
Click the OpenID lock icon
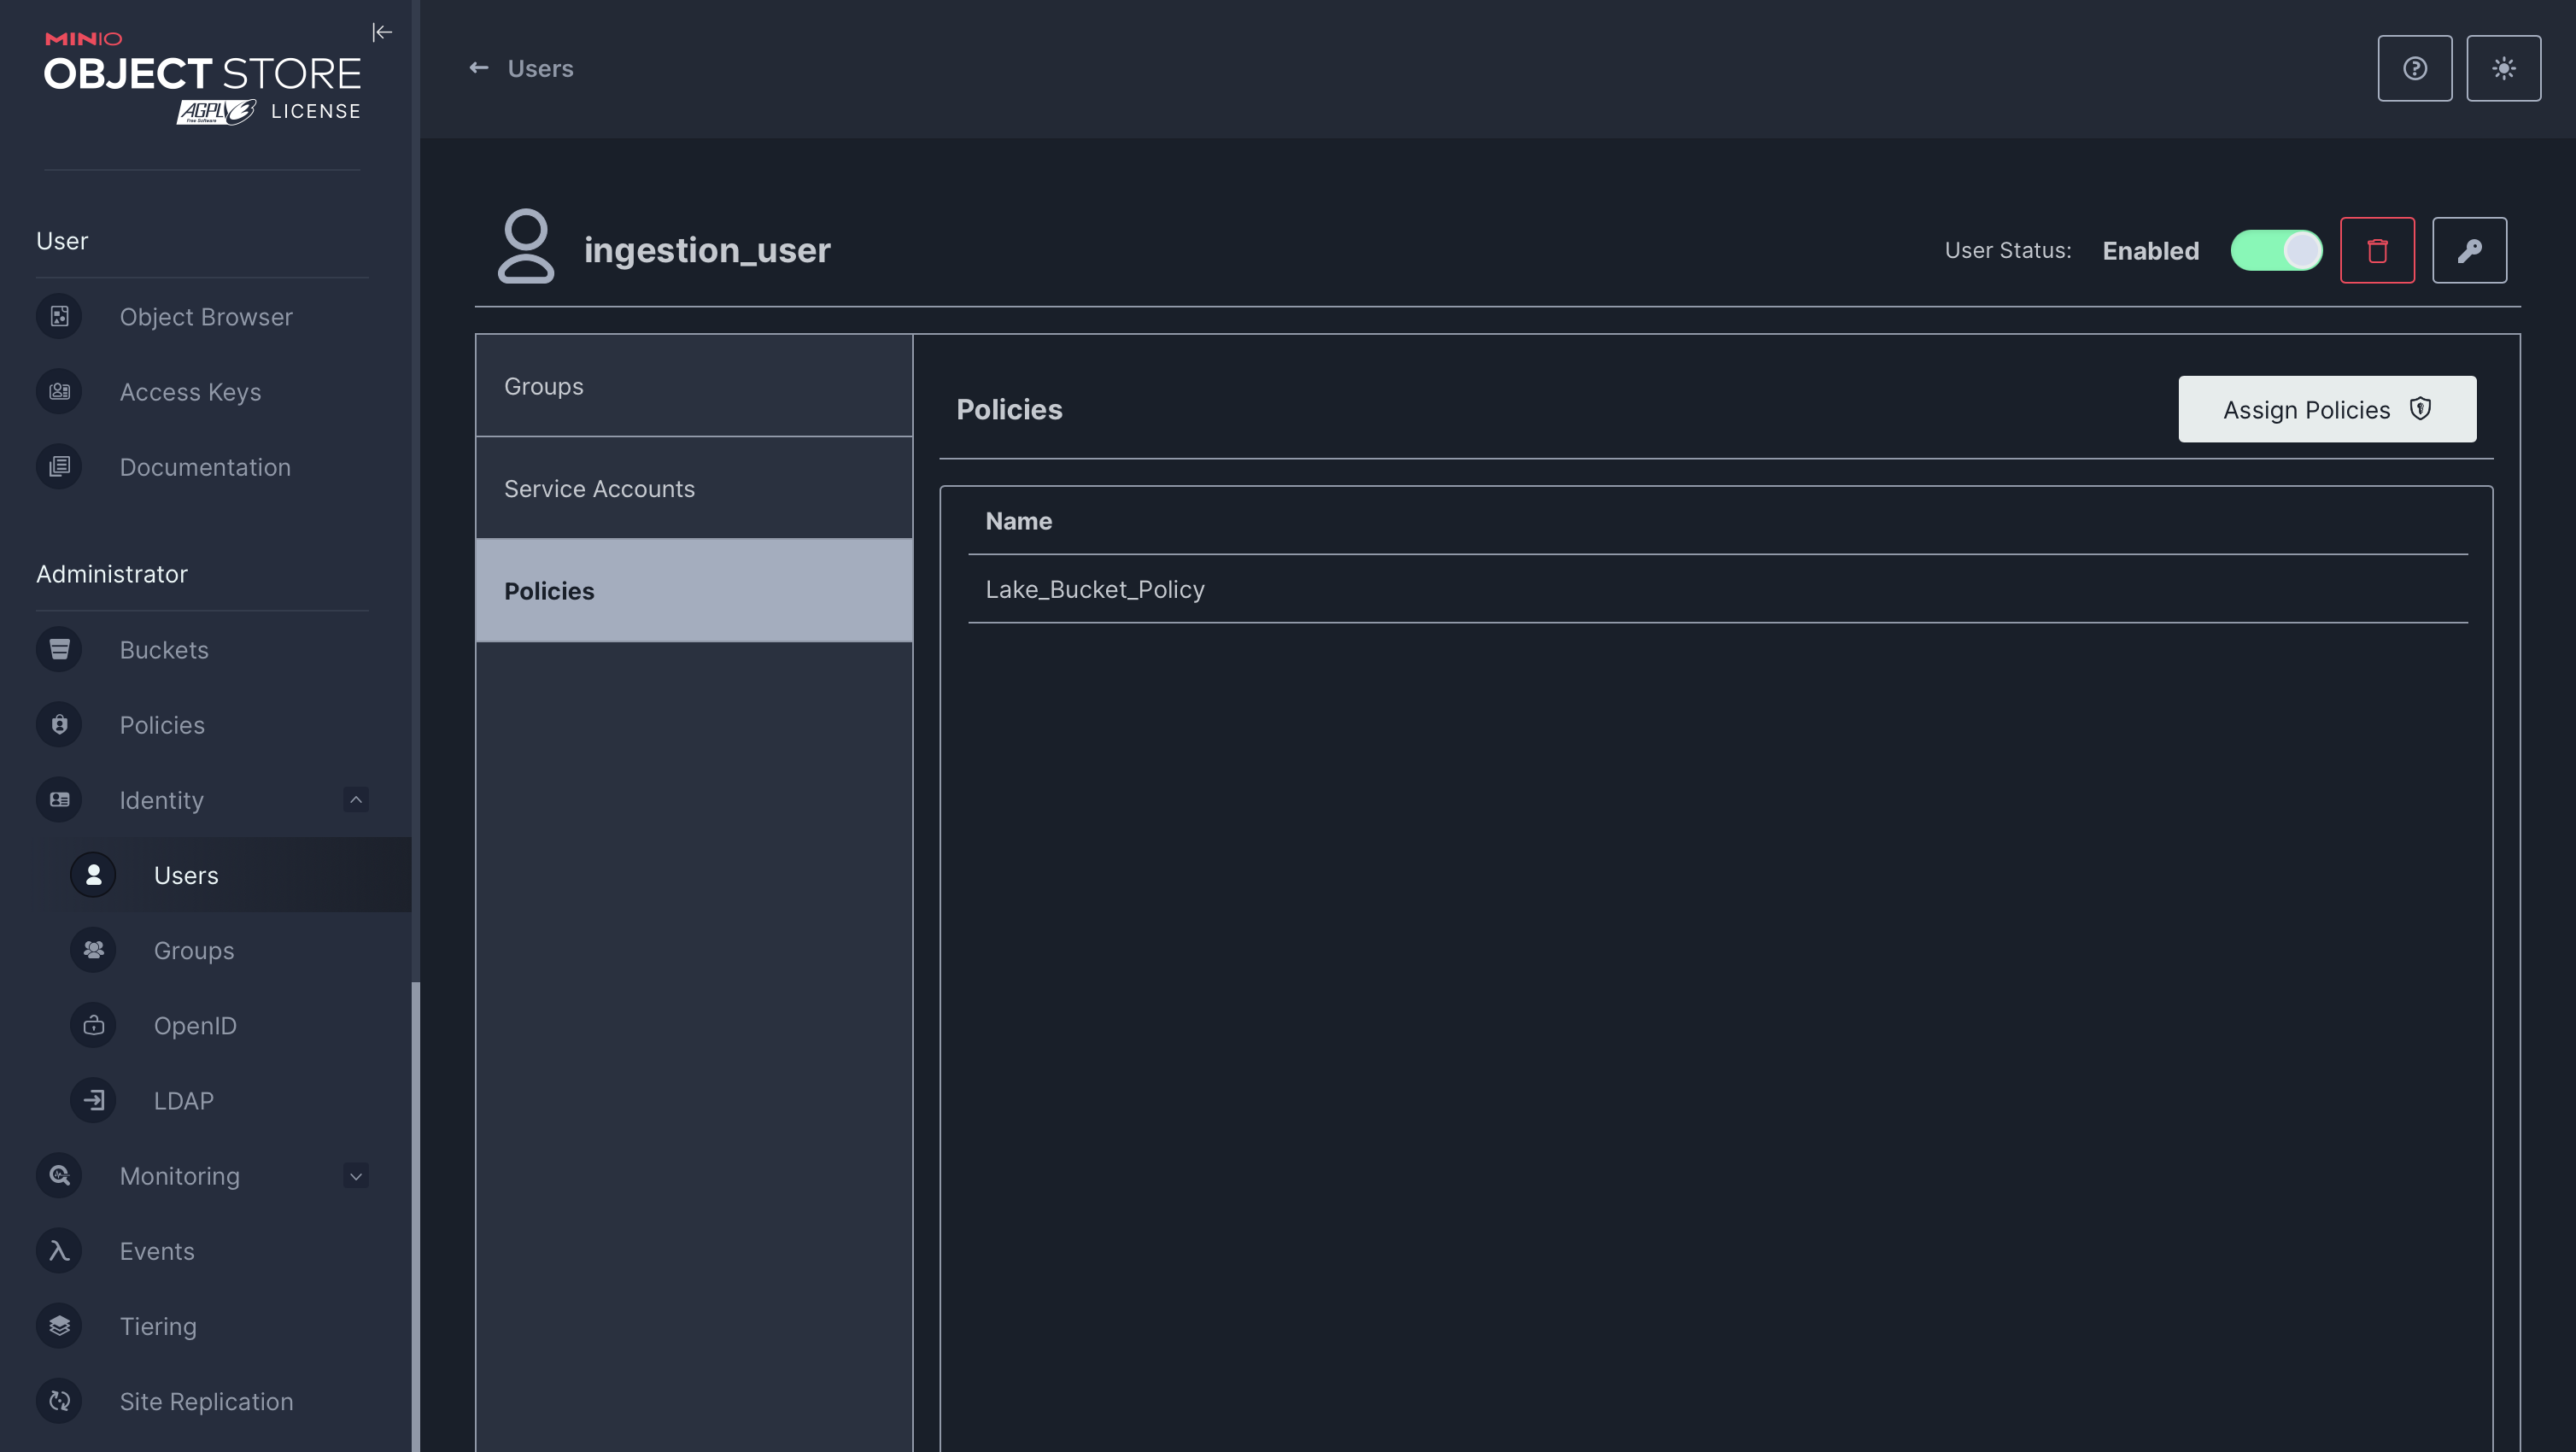pyautogui.click(x=93, y=1025)
